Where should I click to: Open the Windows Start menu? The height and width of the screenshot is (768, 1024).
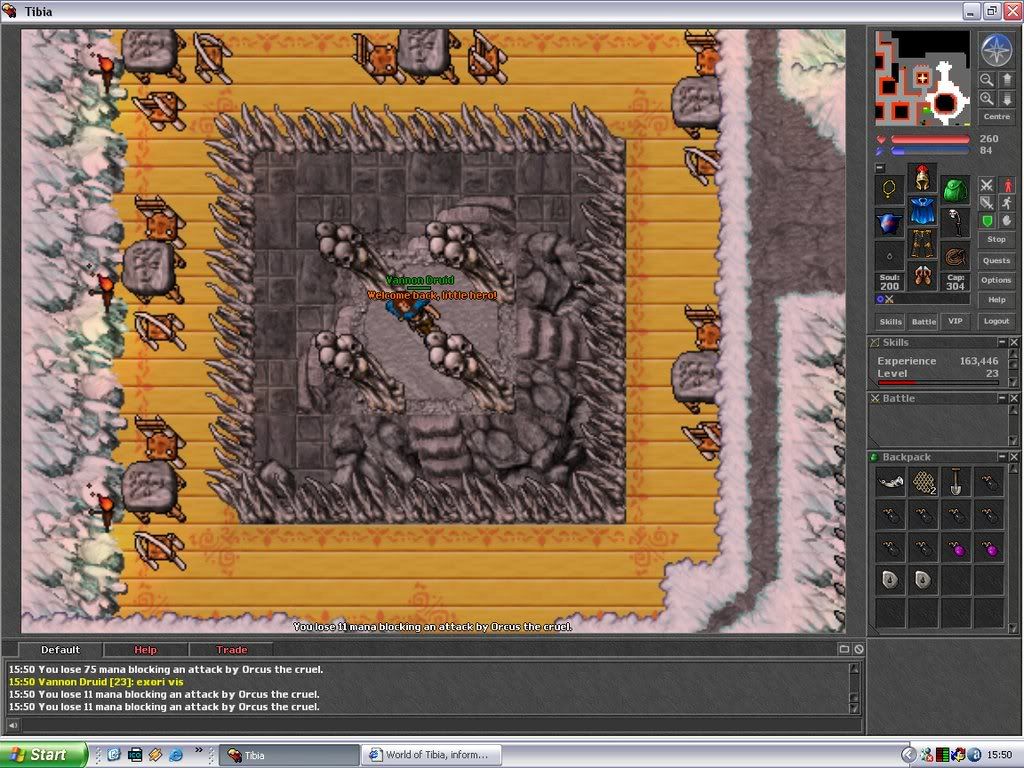44,755
